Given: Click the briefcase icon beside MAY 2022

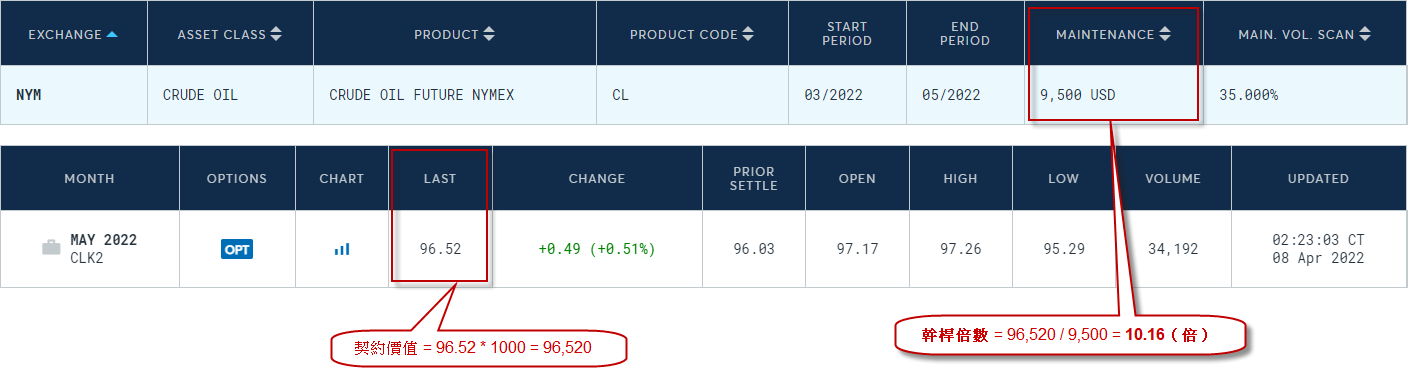Looking at the screenshot, I should [x=51, y=248].
